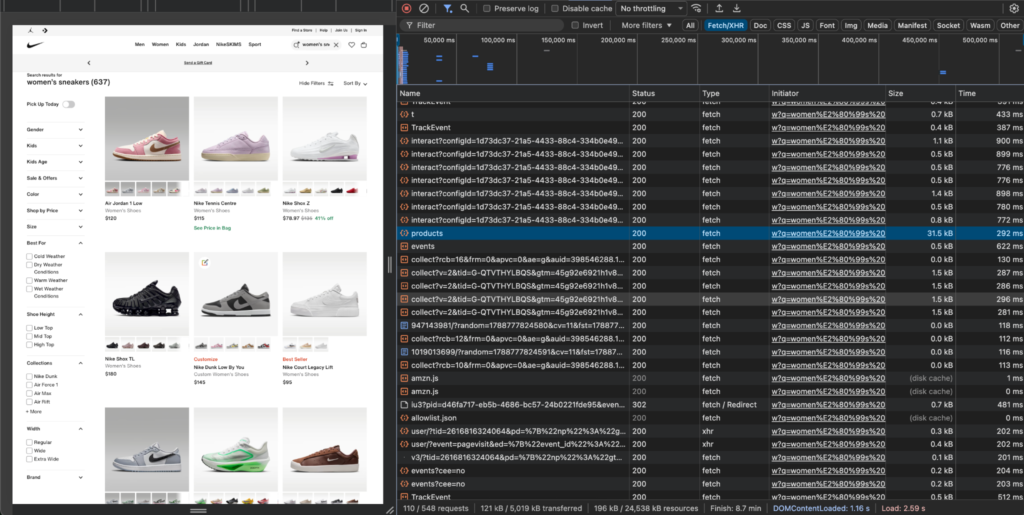Viewport: 1024px width, 515px height.
Task: Enable the Disable cache checkbox
Action: pos(554,8)
